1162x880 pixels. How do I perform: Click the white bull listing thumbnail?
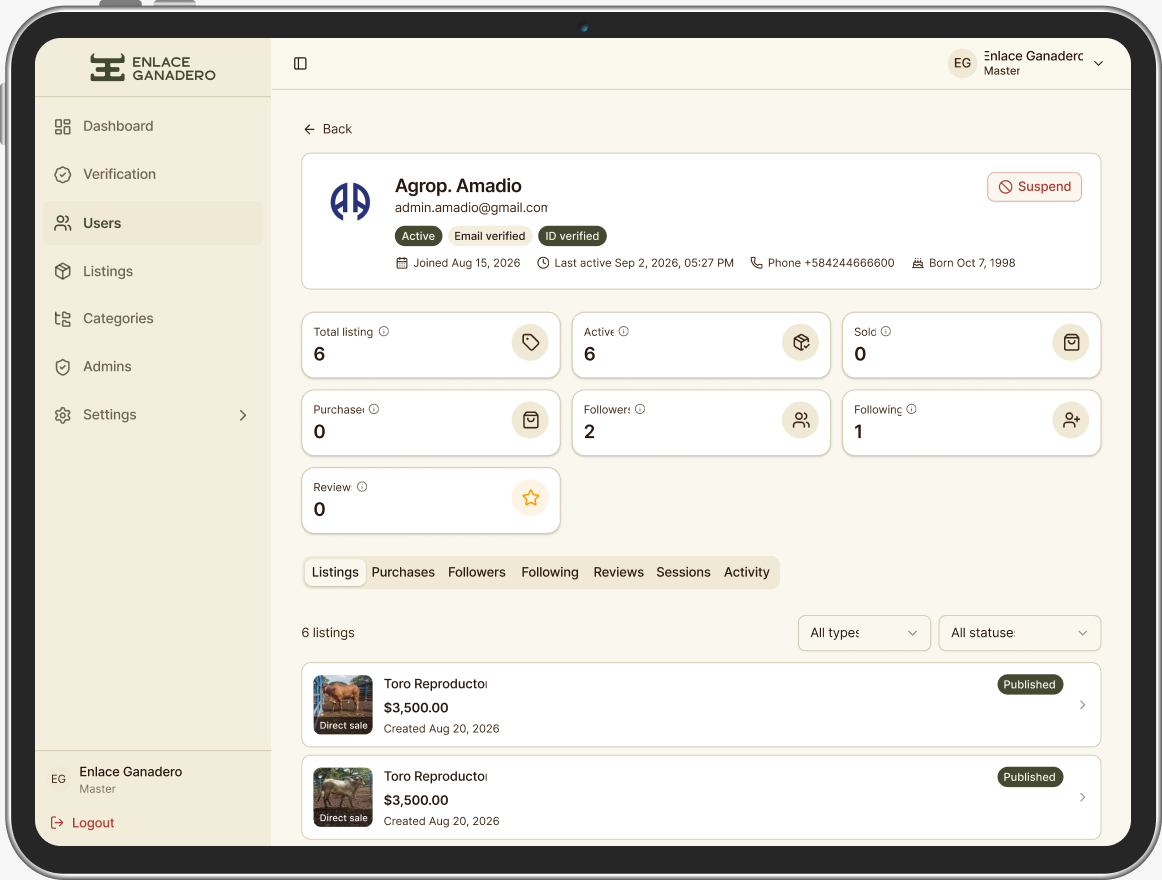343,797
